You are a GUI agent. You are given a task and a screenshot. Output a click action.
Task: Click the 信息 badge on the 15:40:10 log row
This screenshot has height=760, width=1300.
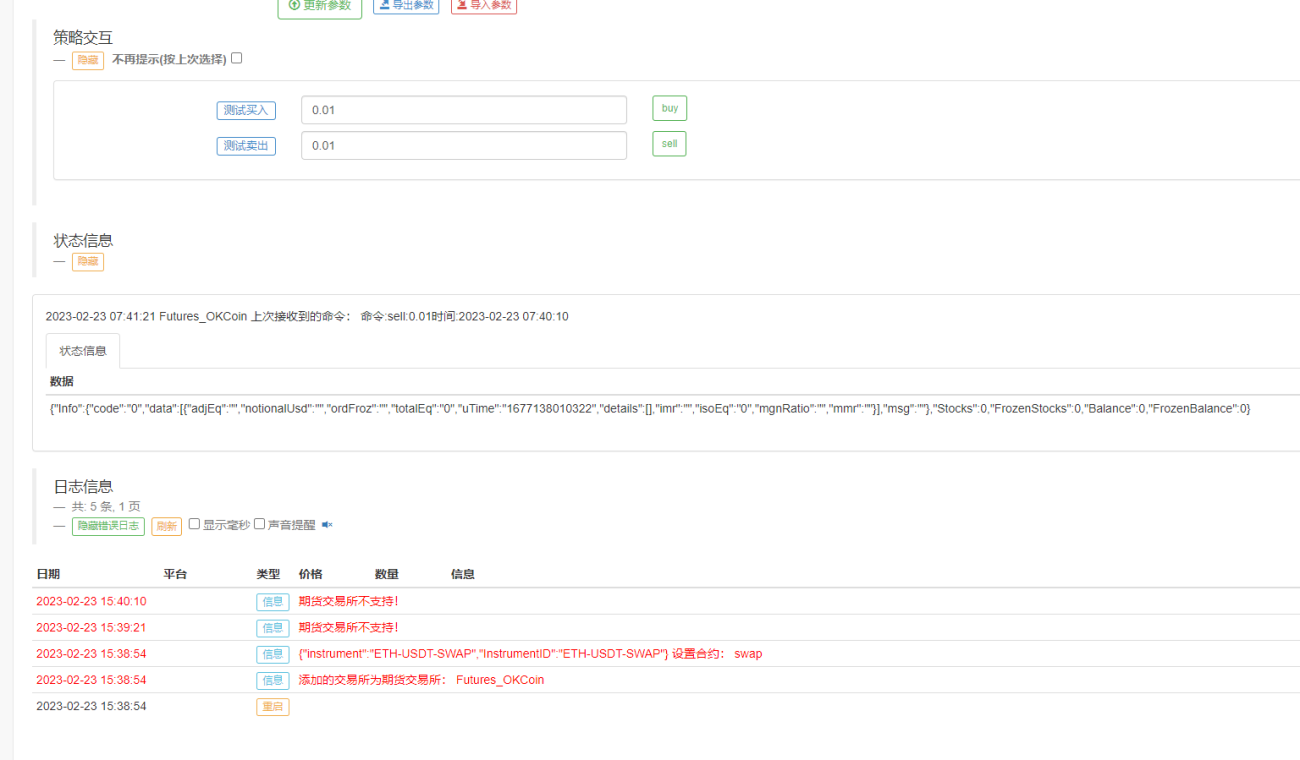point(272,602)
